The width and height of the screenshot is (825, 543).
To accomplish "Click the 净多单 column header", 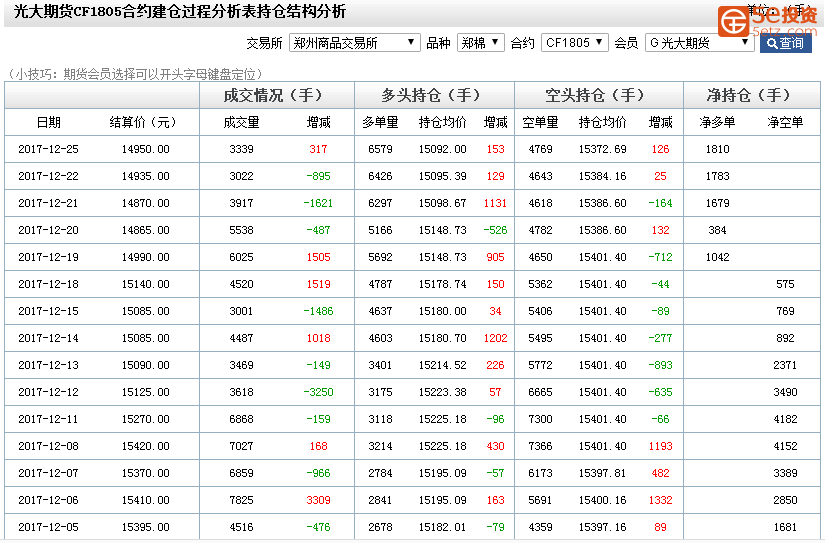I will click(x=717, y=123).
